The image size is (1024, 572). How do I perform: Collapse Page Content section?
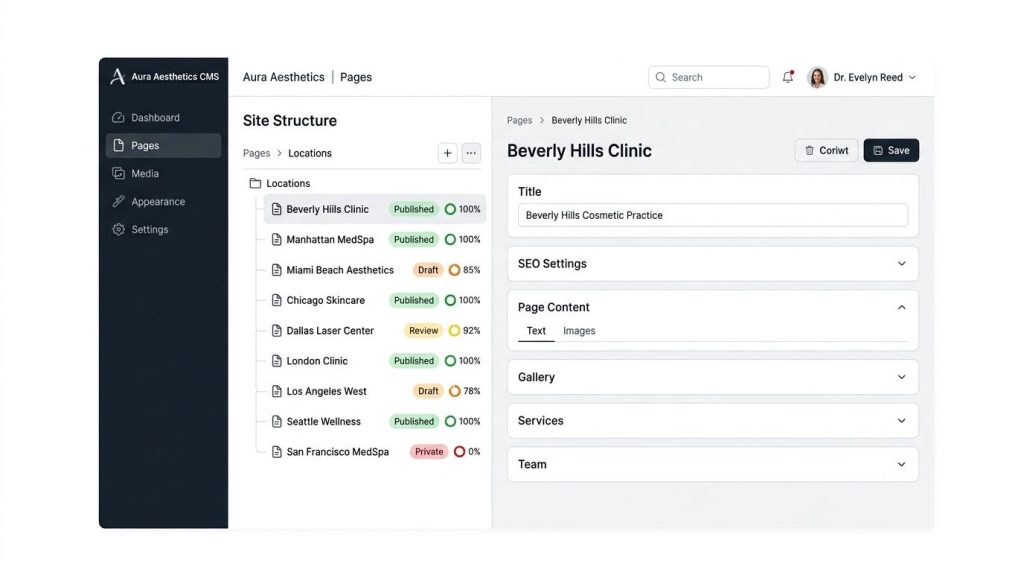tap(901, 308)
